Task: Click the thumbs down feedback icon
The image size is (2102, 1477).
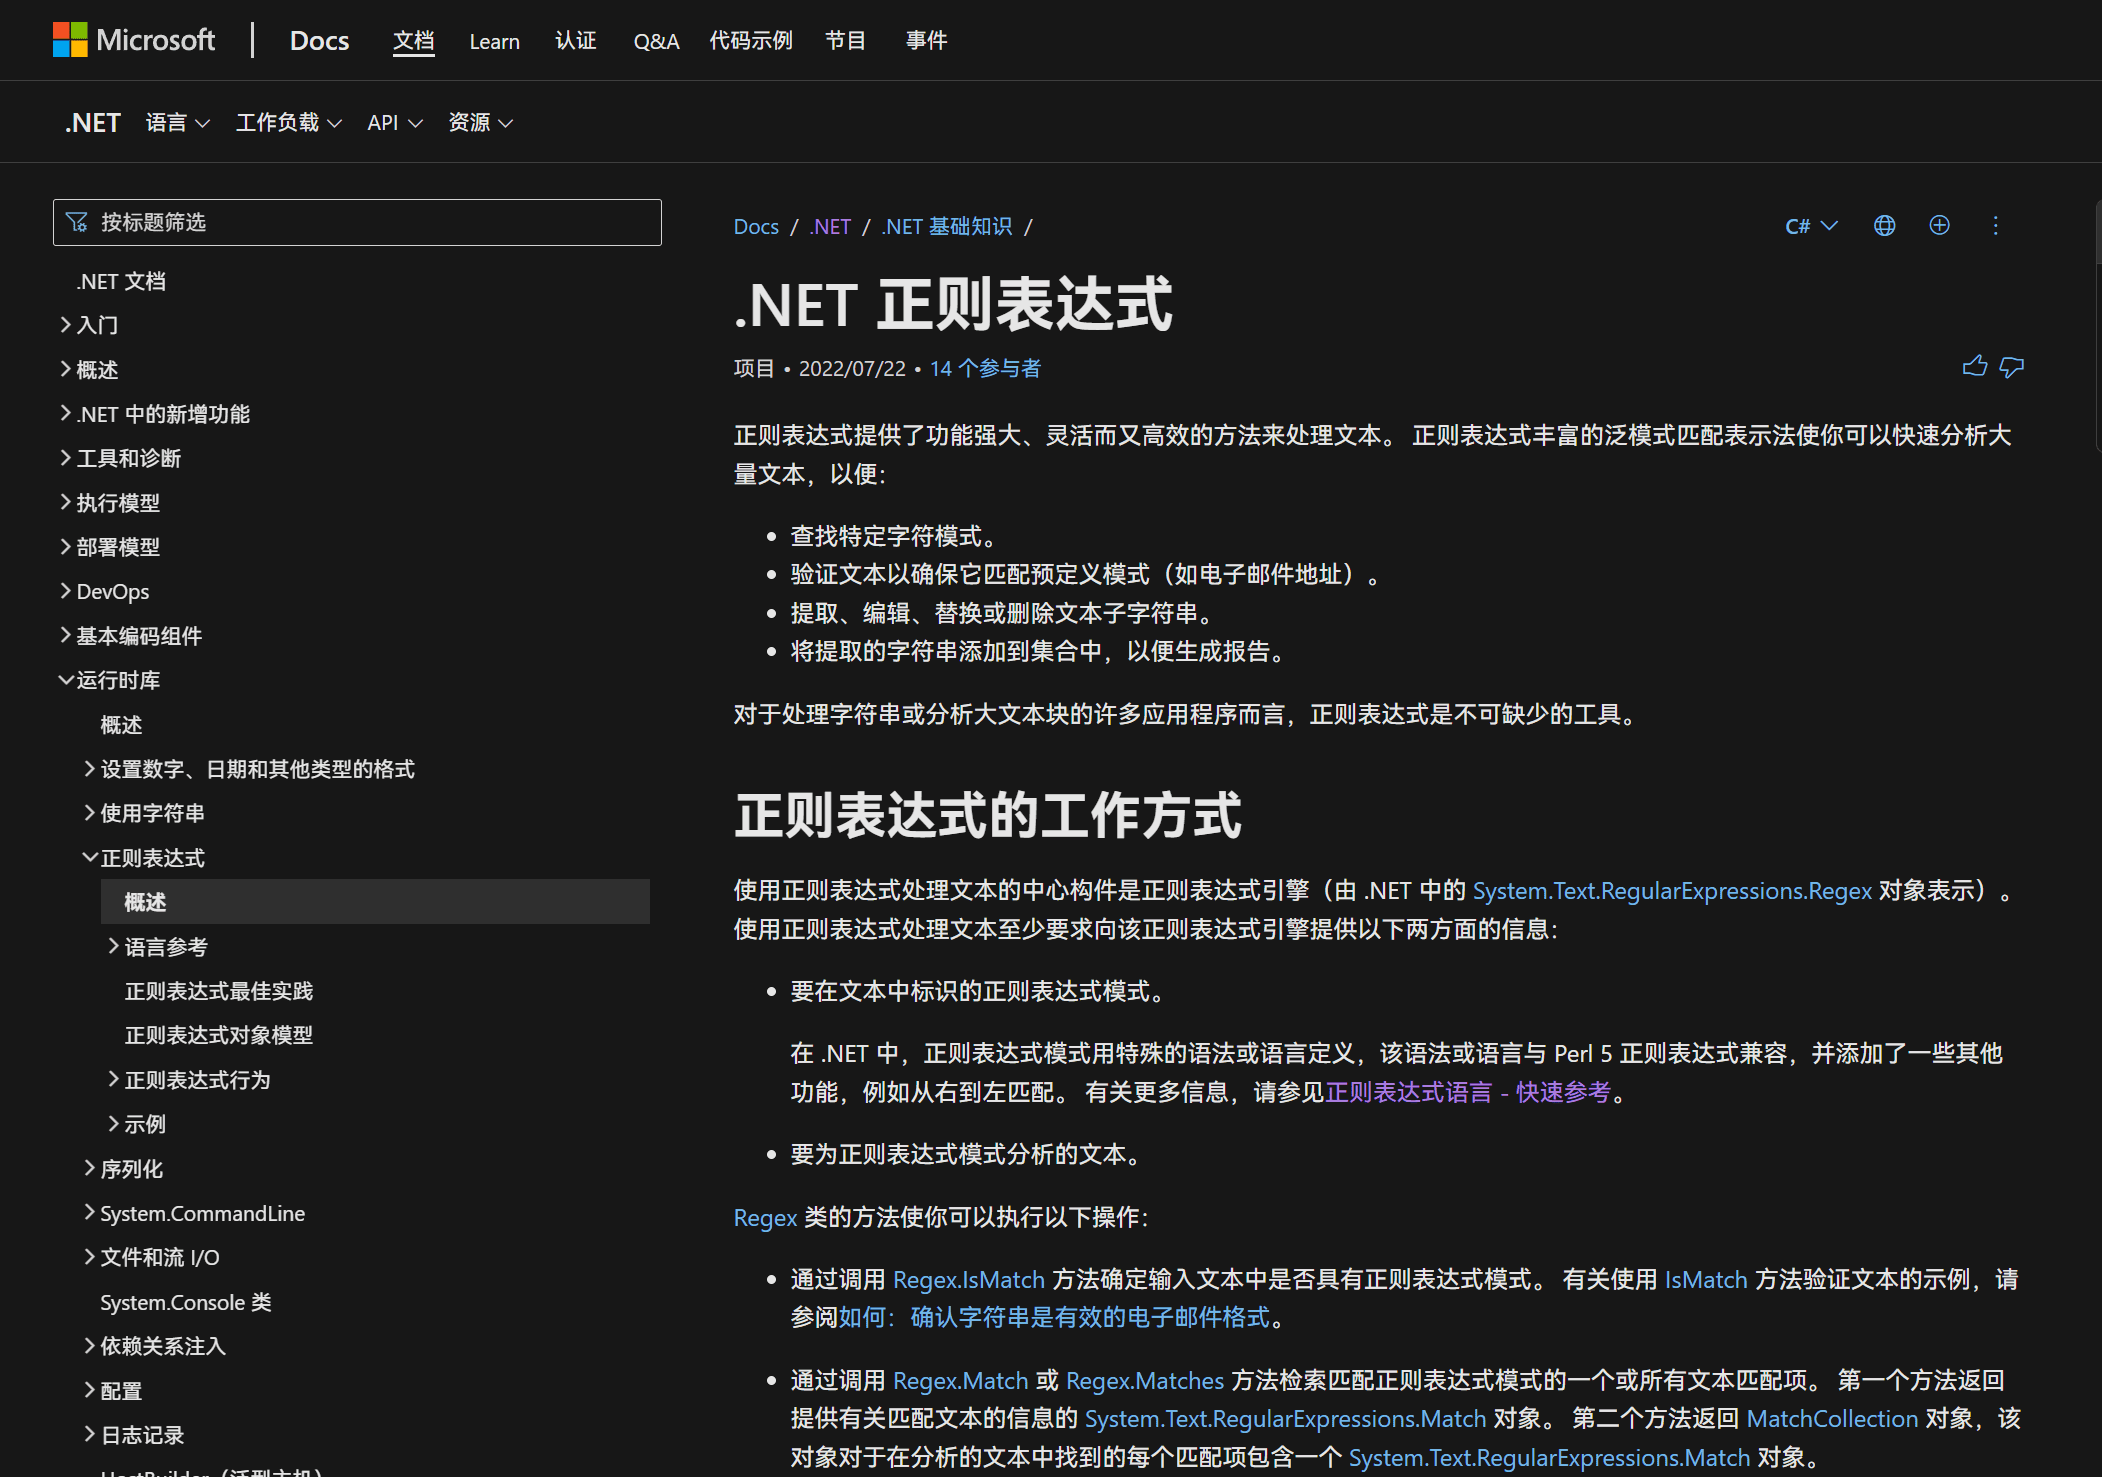Action: click(2011, 367)
